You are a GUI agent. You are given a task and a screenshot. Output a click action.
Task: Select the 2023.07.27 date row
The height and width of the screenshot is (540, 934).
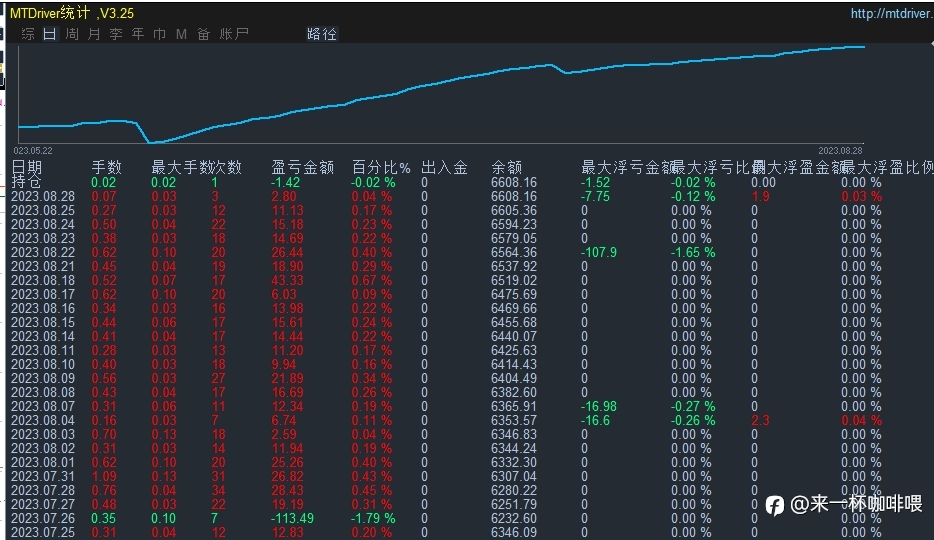tap(43, 504)
